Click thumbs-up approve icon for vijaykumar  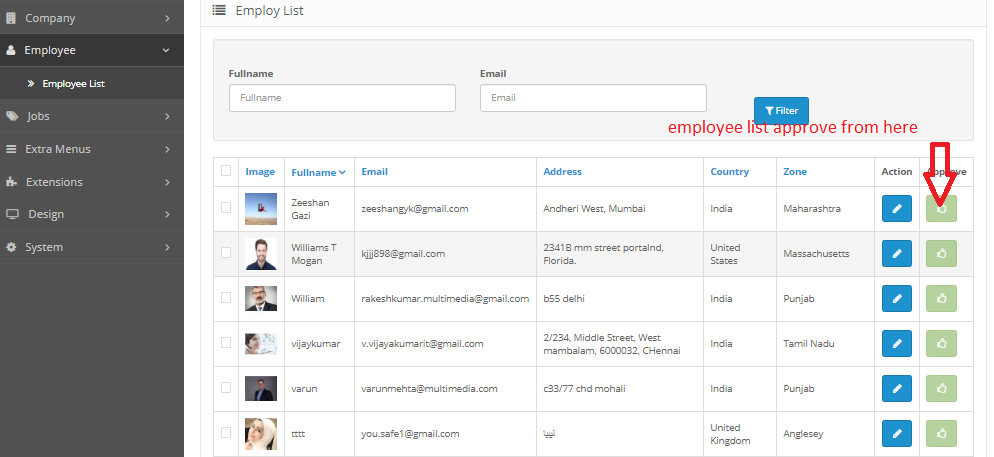[941, 343]
